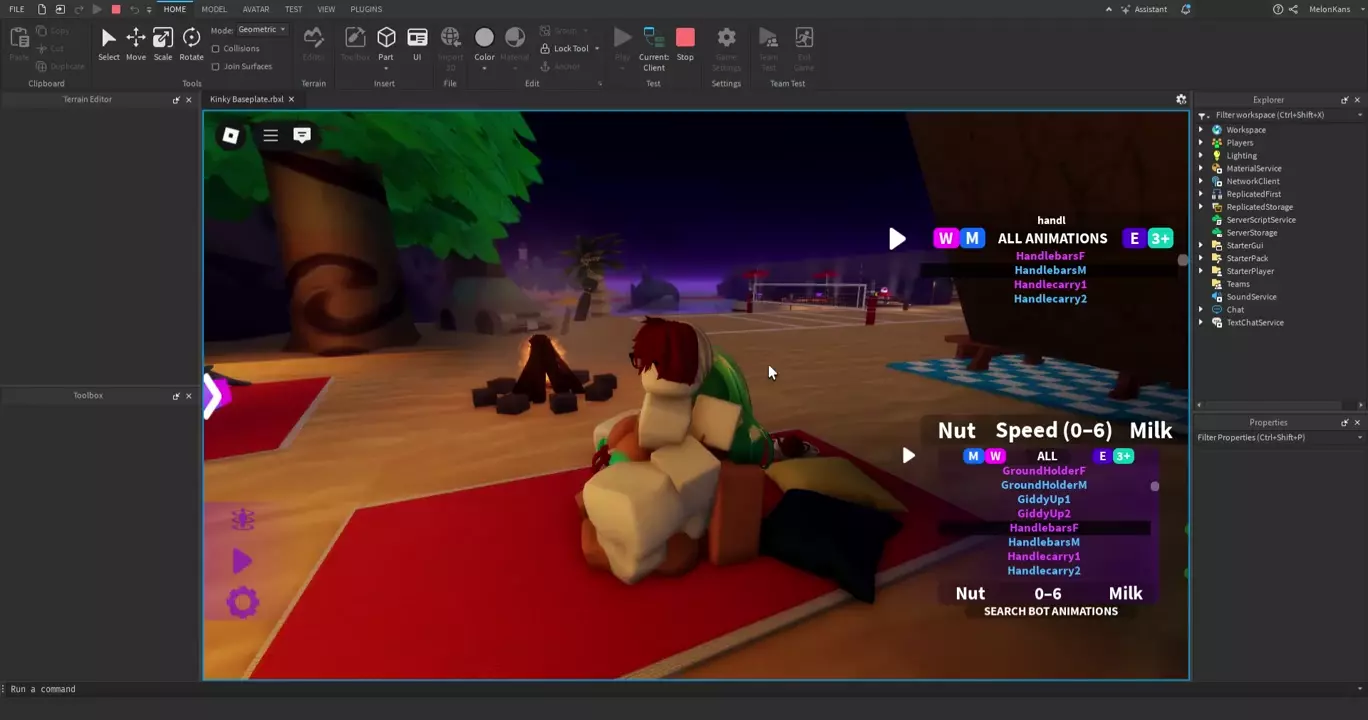Screen dimensions: 1368x720
Task: Enable the Collisions checkbox
Action: tap(216, 49)
